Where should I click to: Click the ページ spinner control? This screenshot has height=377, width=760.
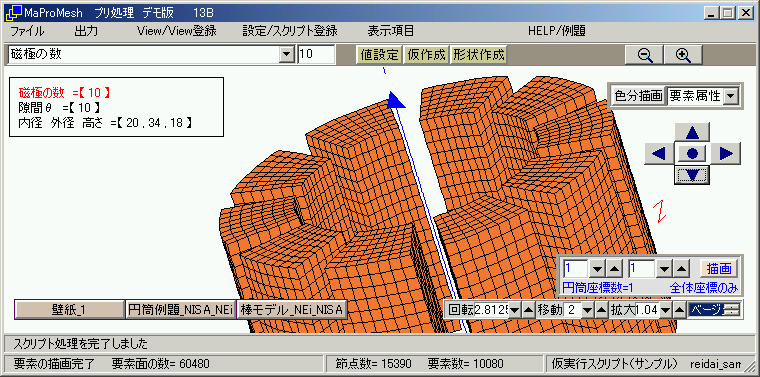[714, 310]
